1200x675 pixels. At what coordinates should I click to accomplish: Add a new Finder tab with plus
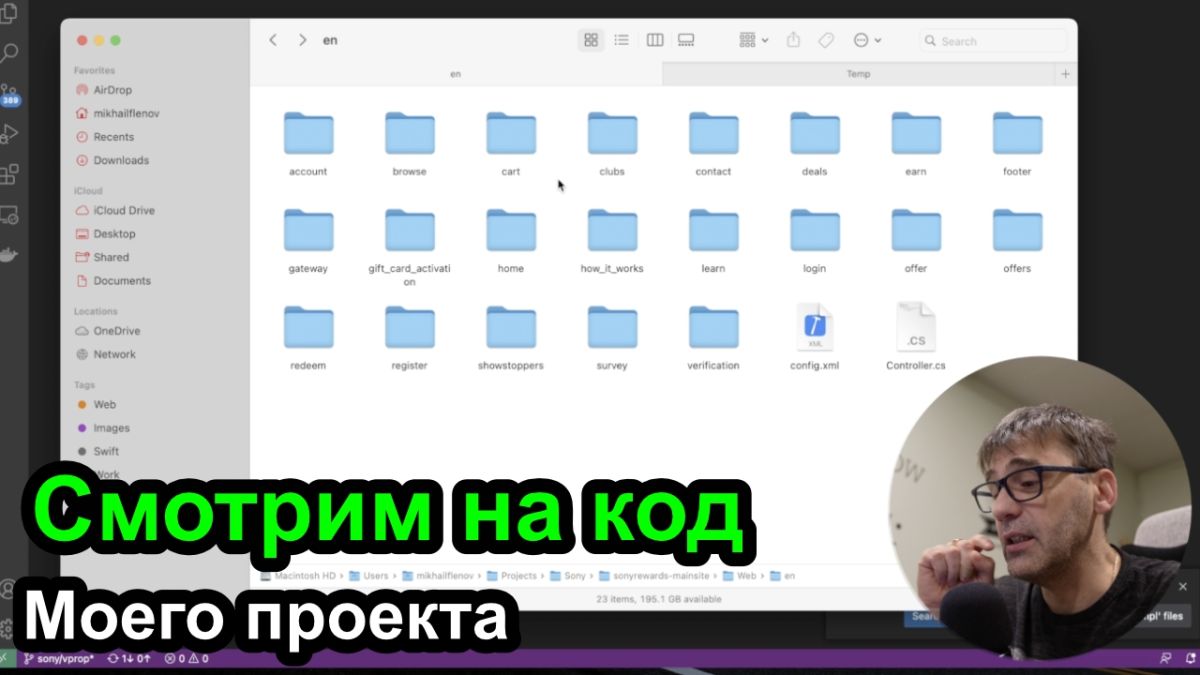pyautogui.click(x=1065, y=74)
